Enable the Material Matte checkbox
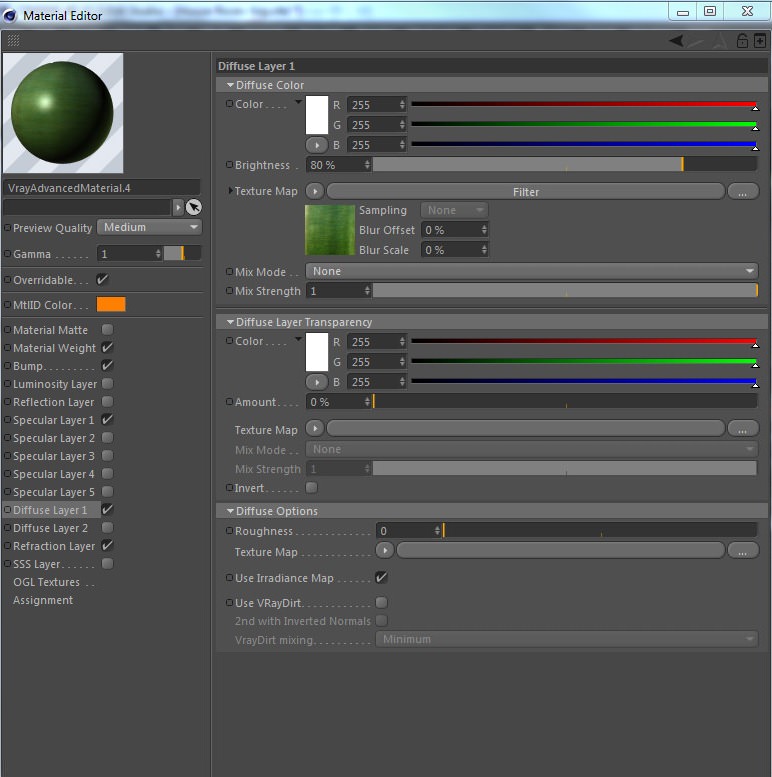 click(107, 330)
